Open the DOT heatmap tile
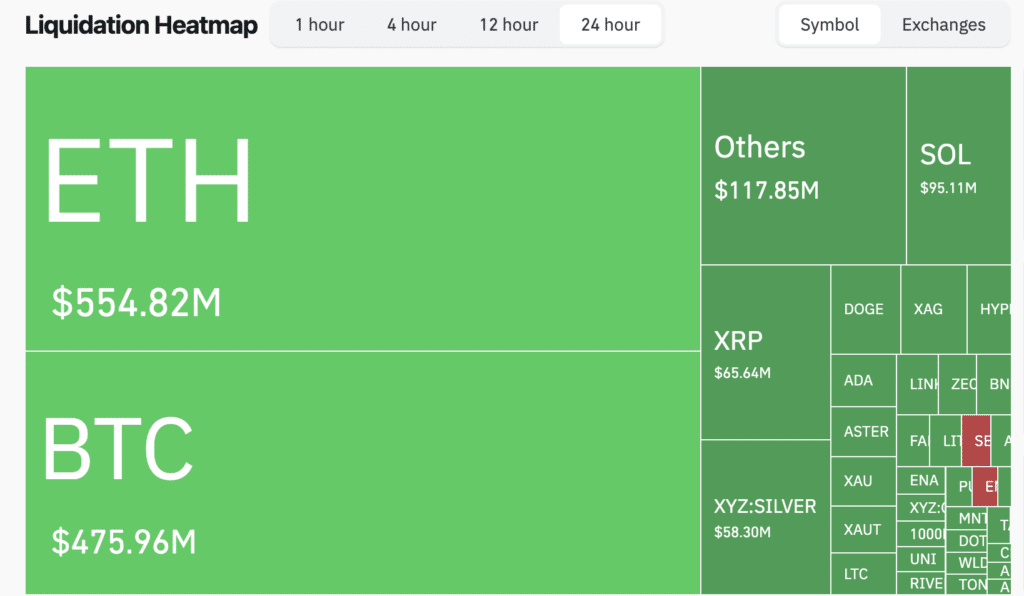The width and height of the screenshot is (1024, 596). pyautogui.click(x=967, y=541)
